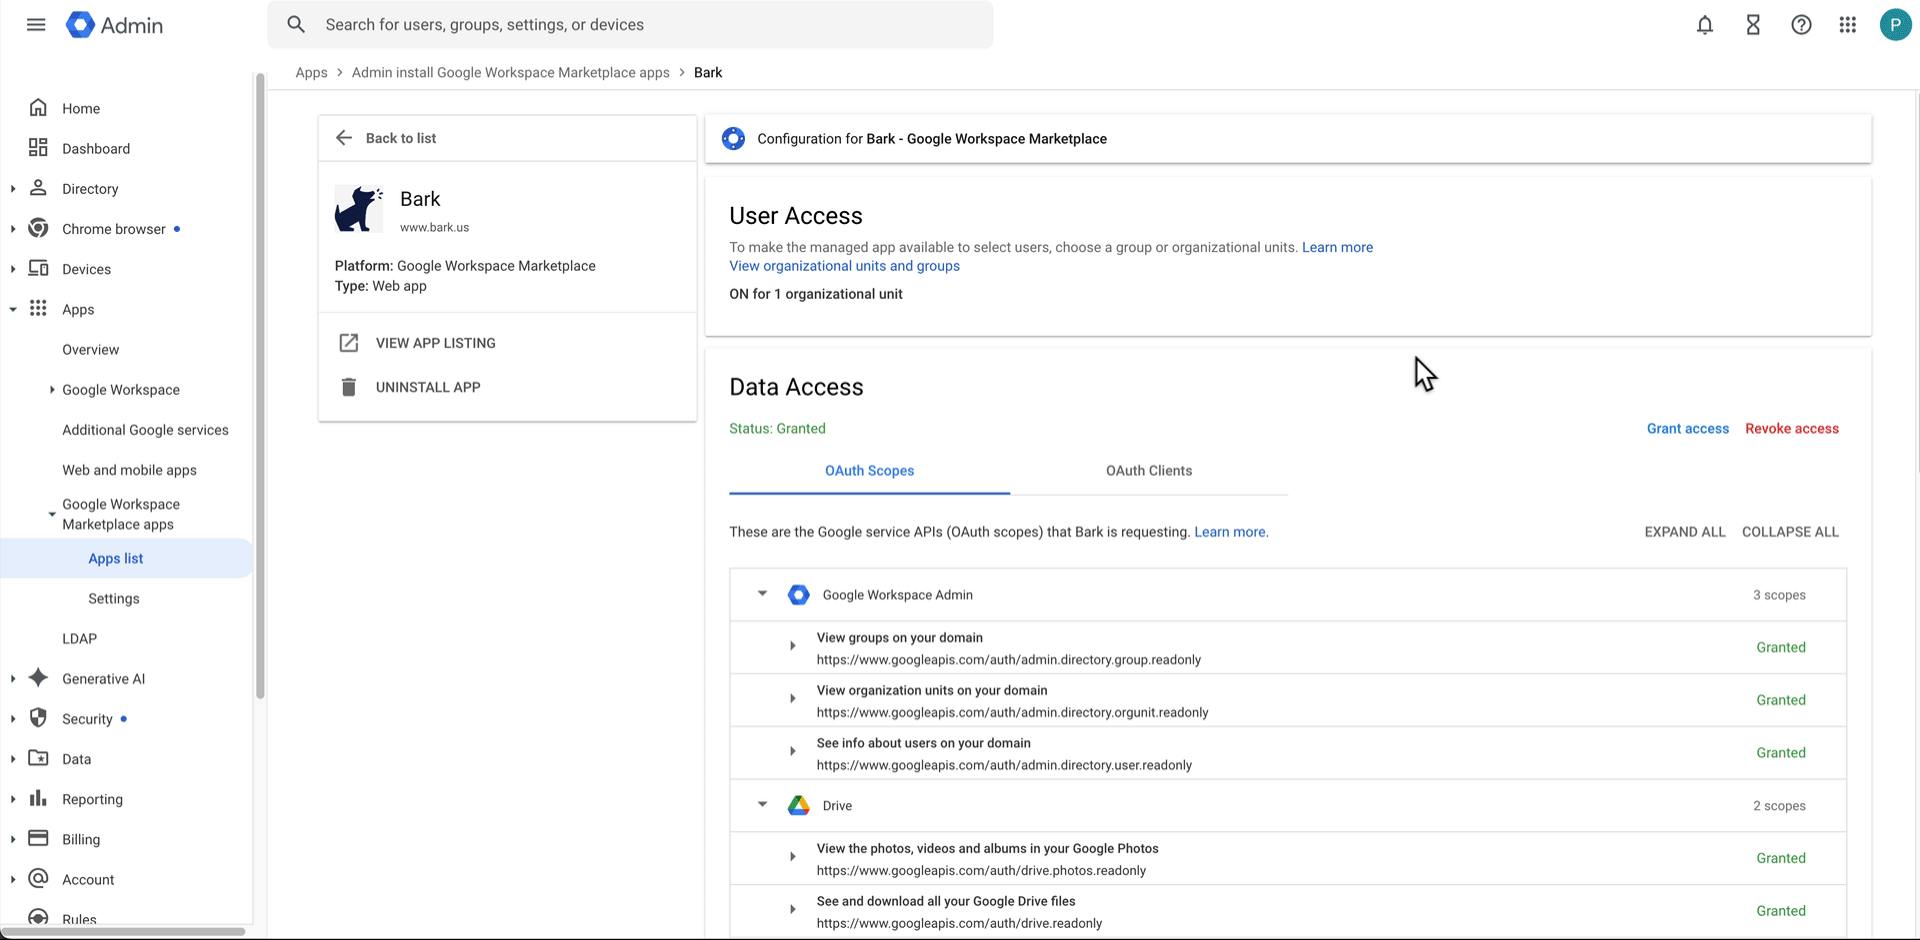Click the Reporting bar chart icon
The height and width of the screenshot is (940, 1920).
[38, 798]
